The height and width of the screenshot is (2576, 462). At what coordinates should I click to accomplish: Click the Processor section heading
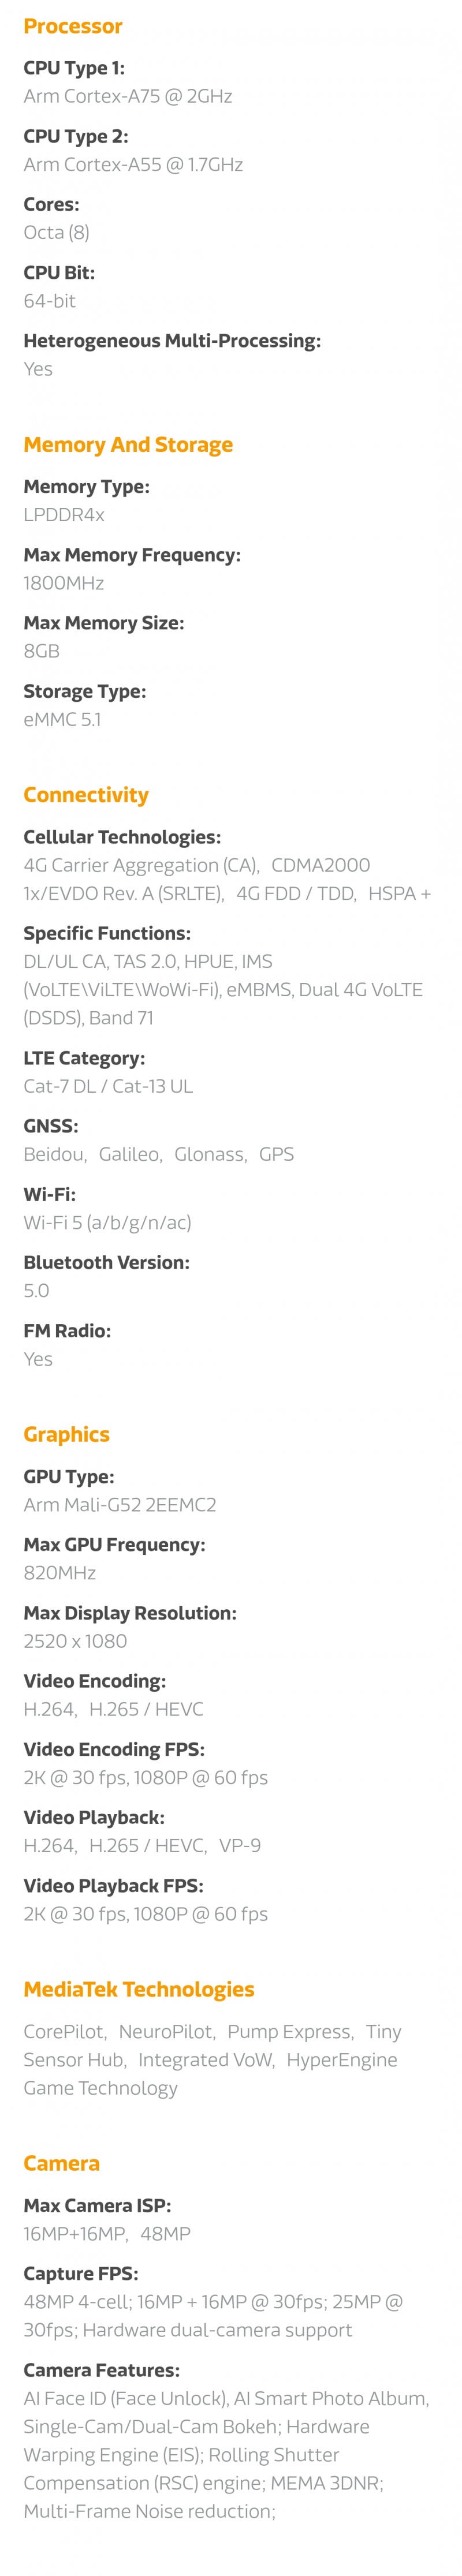click(x=73, y=26)
